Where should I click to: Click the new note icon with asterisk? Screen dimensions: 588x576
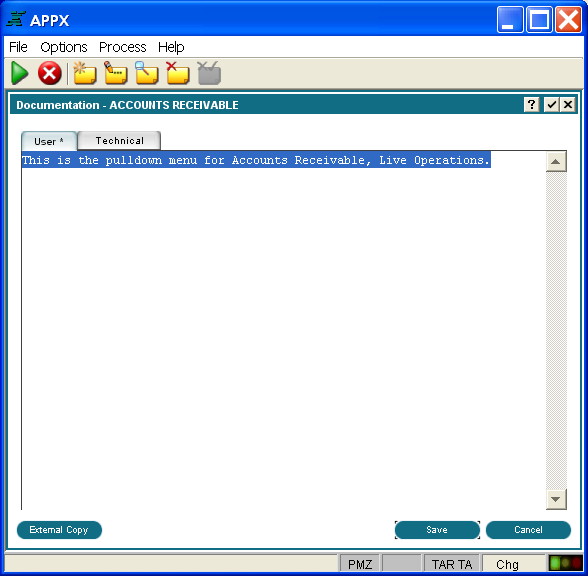point(85,73)
